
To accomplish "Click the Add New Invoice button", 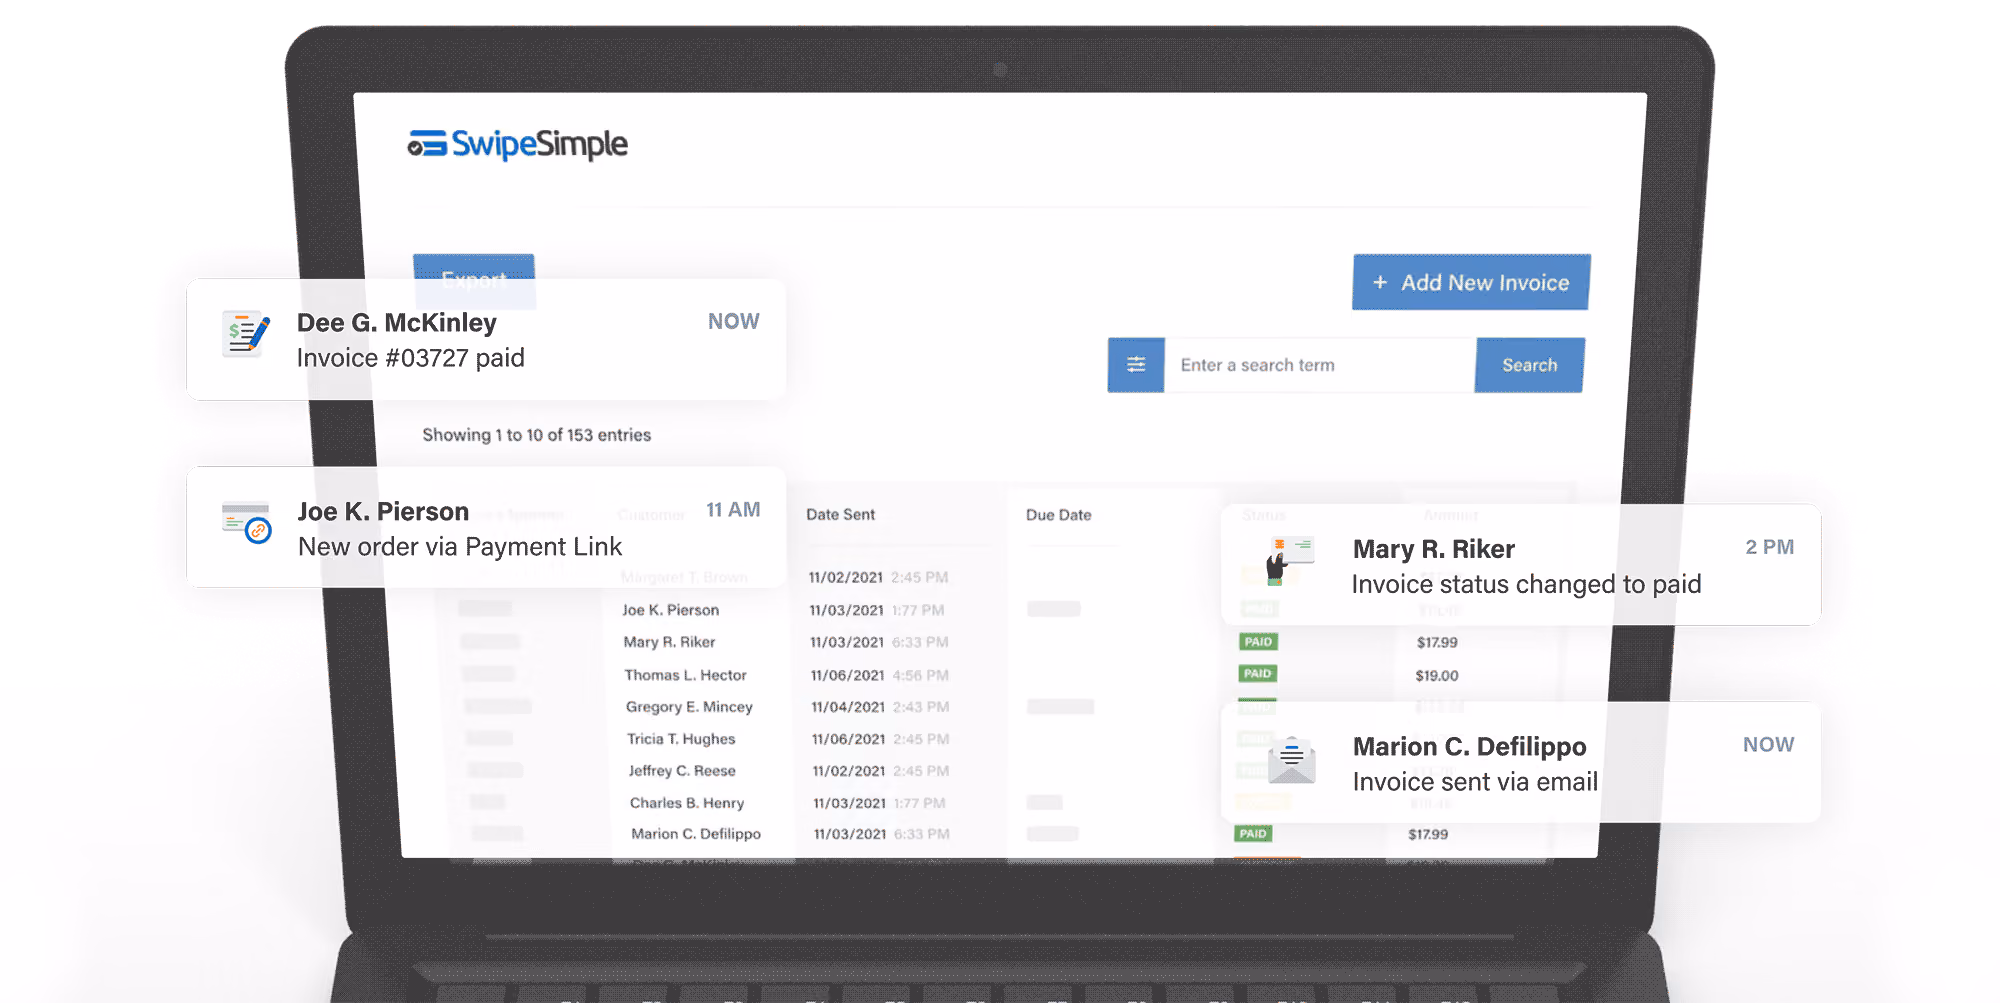I will (x=1471, y=282).
